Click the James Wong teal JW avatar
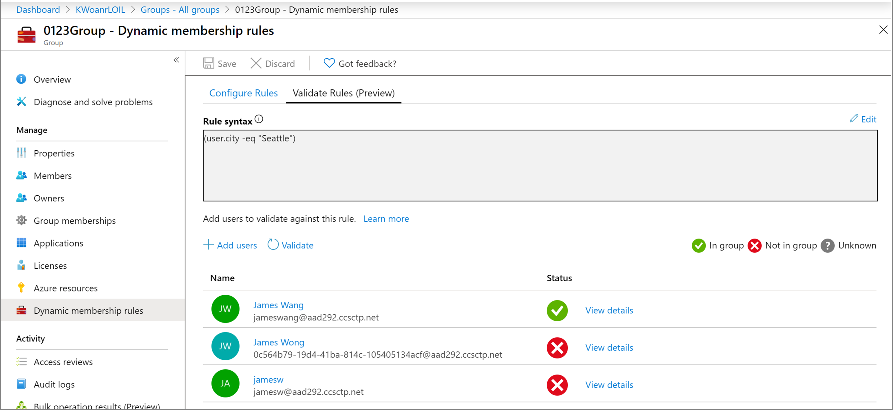 (226, 346)
